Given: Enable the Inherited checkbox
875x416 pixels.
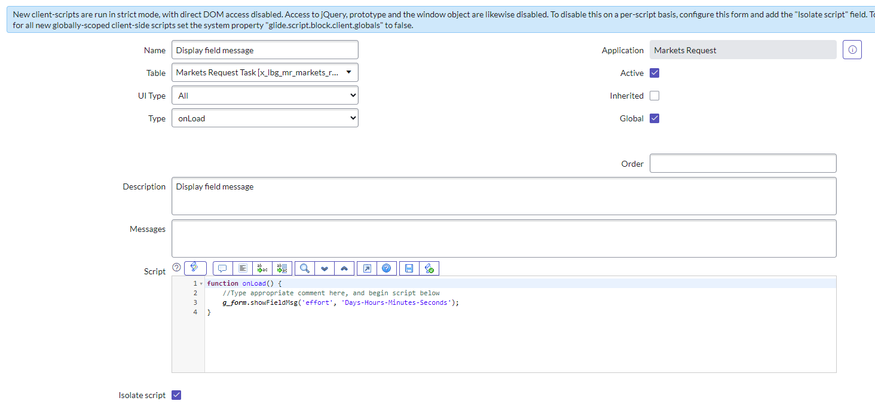Looking at the screenshot, I should click(655, 96).
